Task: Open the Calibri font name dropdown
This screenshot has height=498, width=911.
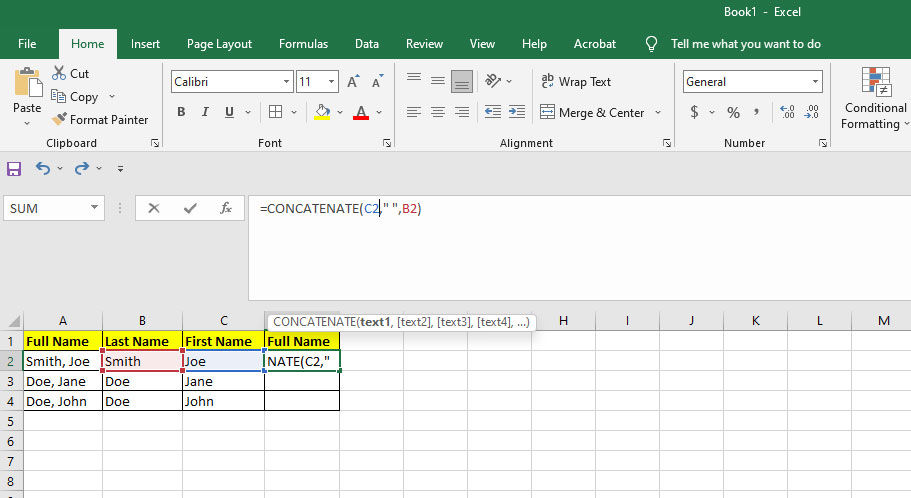Action: click(x=286, y=82)
